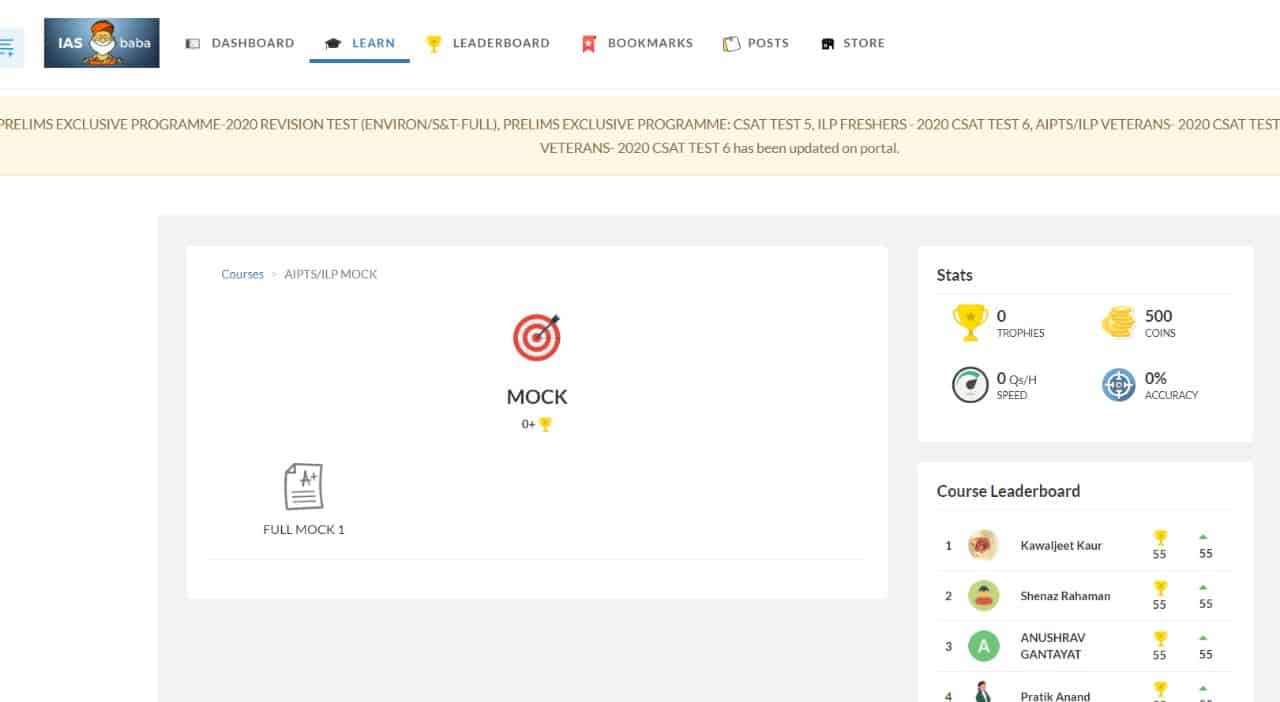Click the 0 TROPHIES value
1280x702 pixels.
[x=1020, y=323]
